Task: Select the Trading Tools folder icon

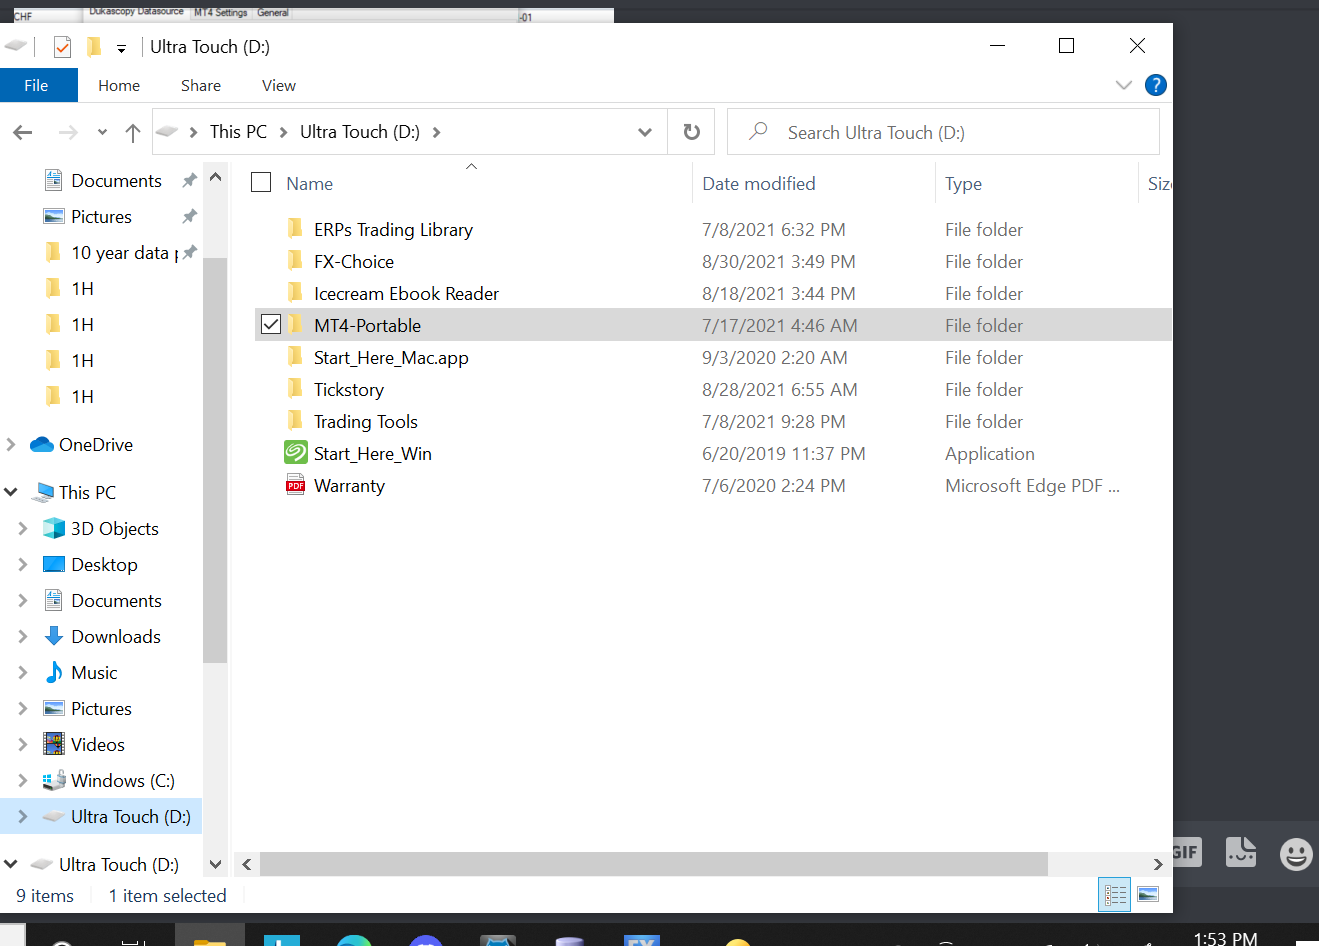Action: click(295, 421)
